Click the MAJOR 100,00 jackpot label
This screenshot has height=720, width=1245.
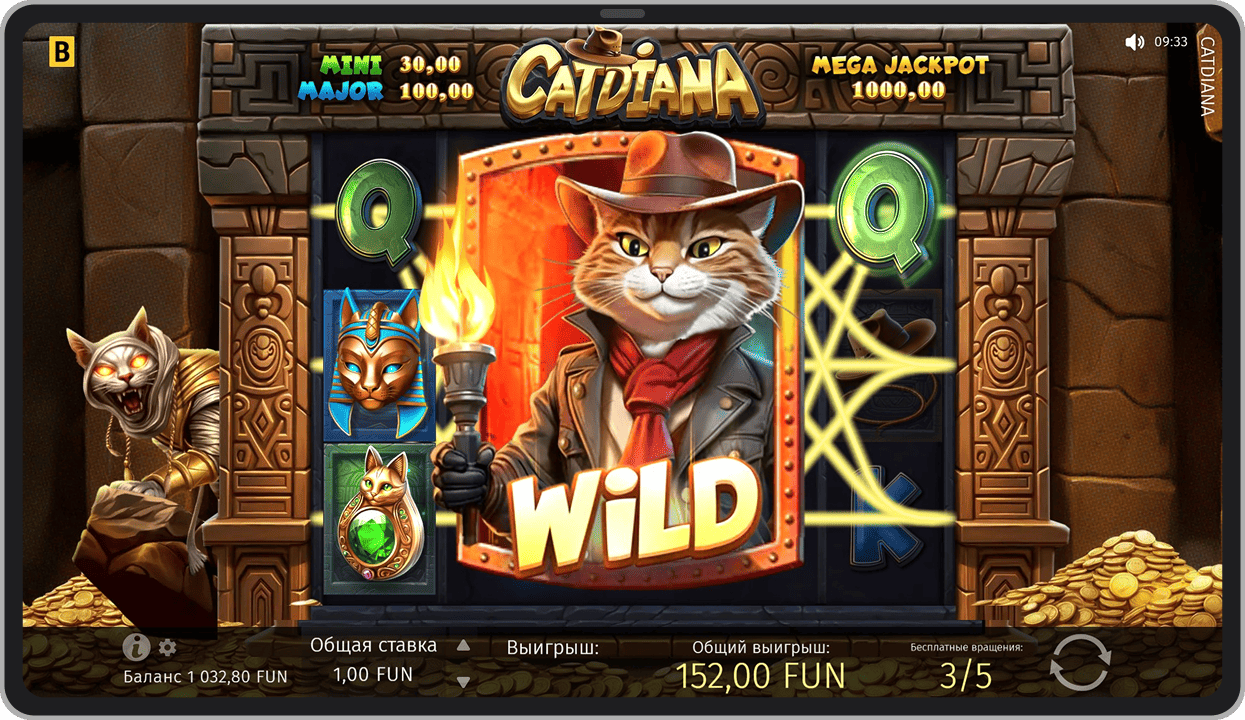pos(386,91)
